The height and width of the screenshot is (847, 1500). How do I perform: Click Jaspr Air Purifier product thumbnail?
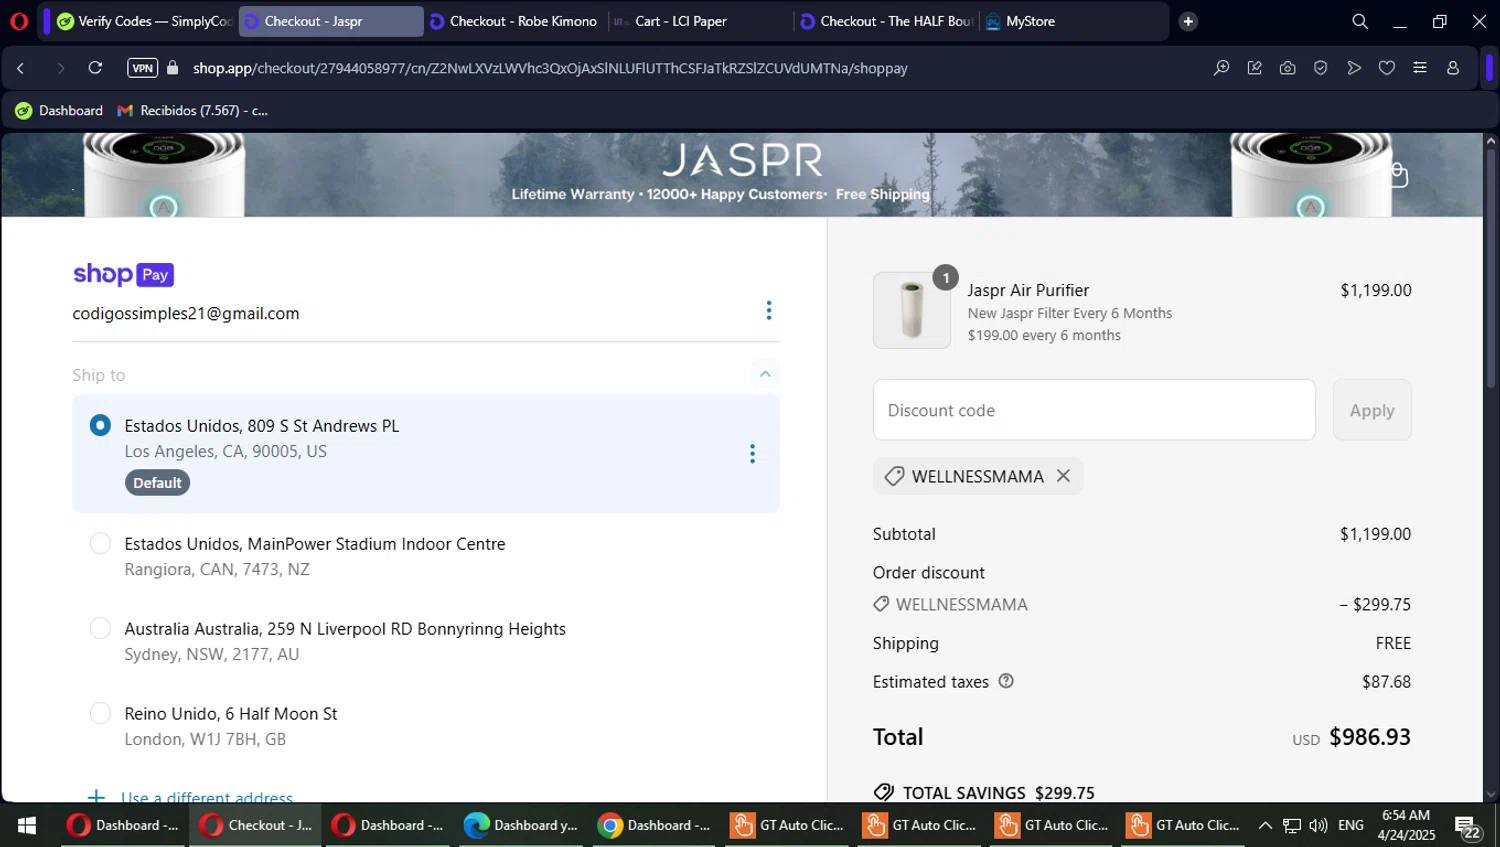[911, 310]
